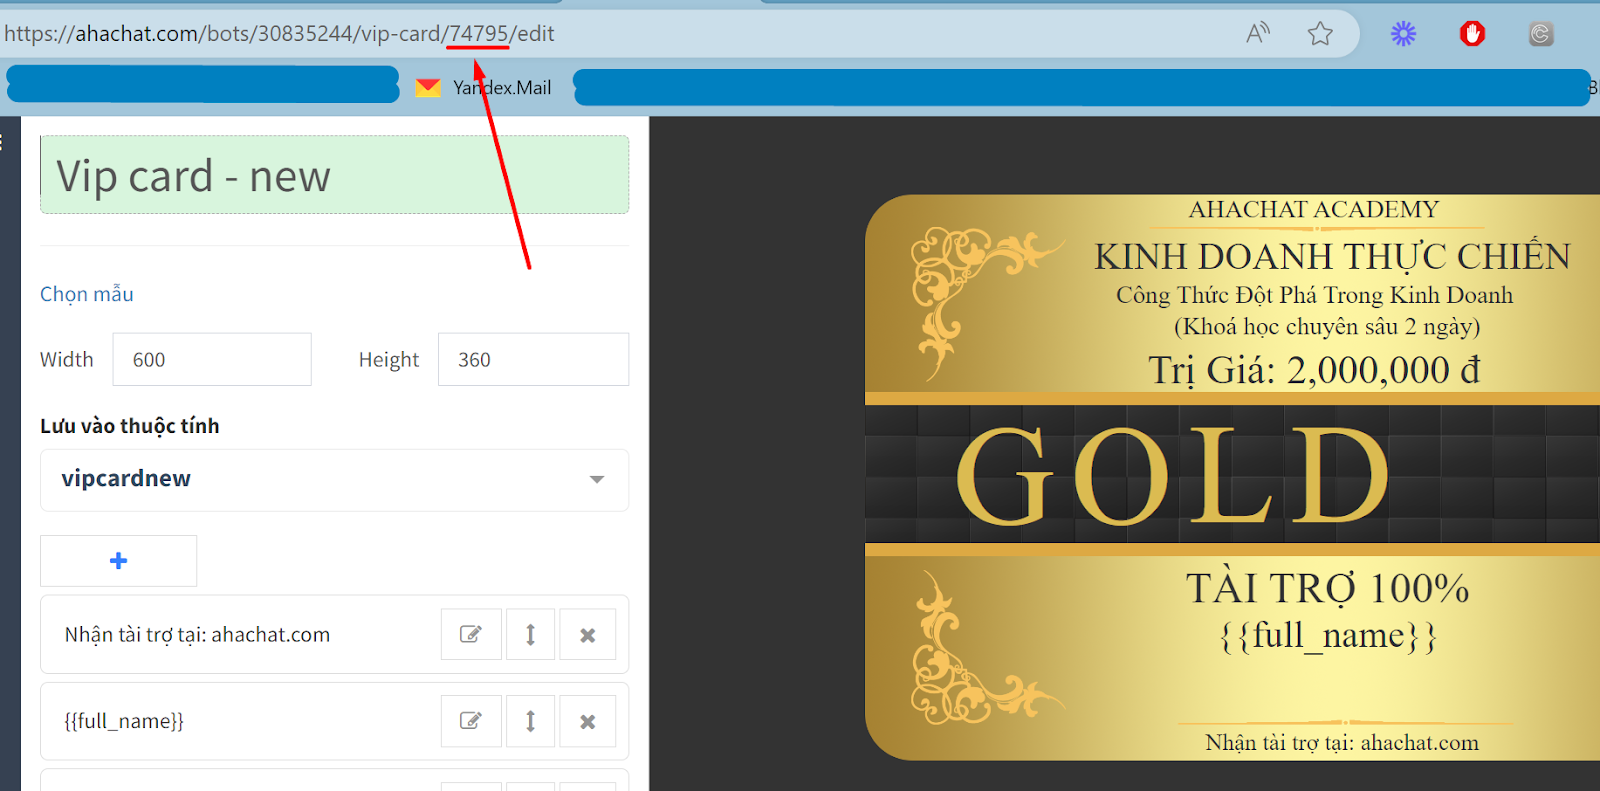
Task: Click 'TÀI TRỢ 100%' on card preview
Action: [x=1327, y=588]
